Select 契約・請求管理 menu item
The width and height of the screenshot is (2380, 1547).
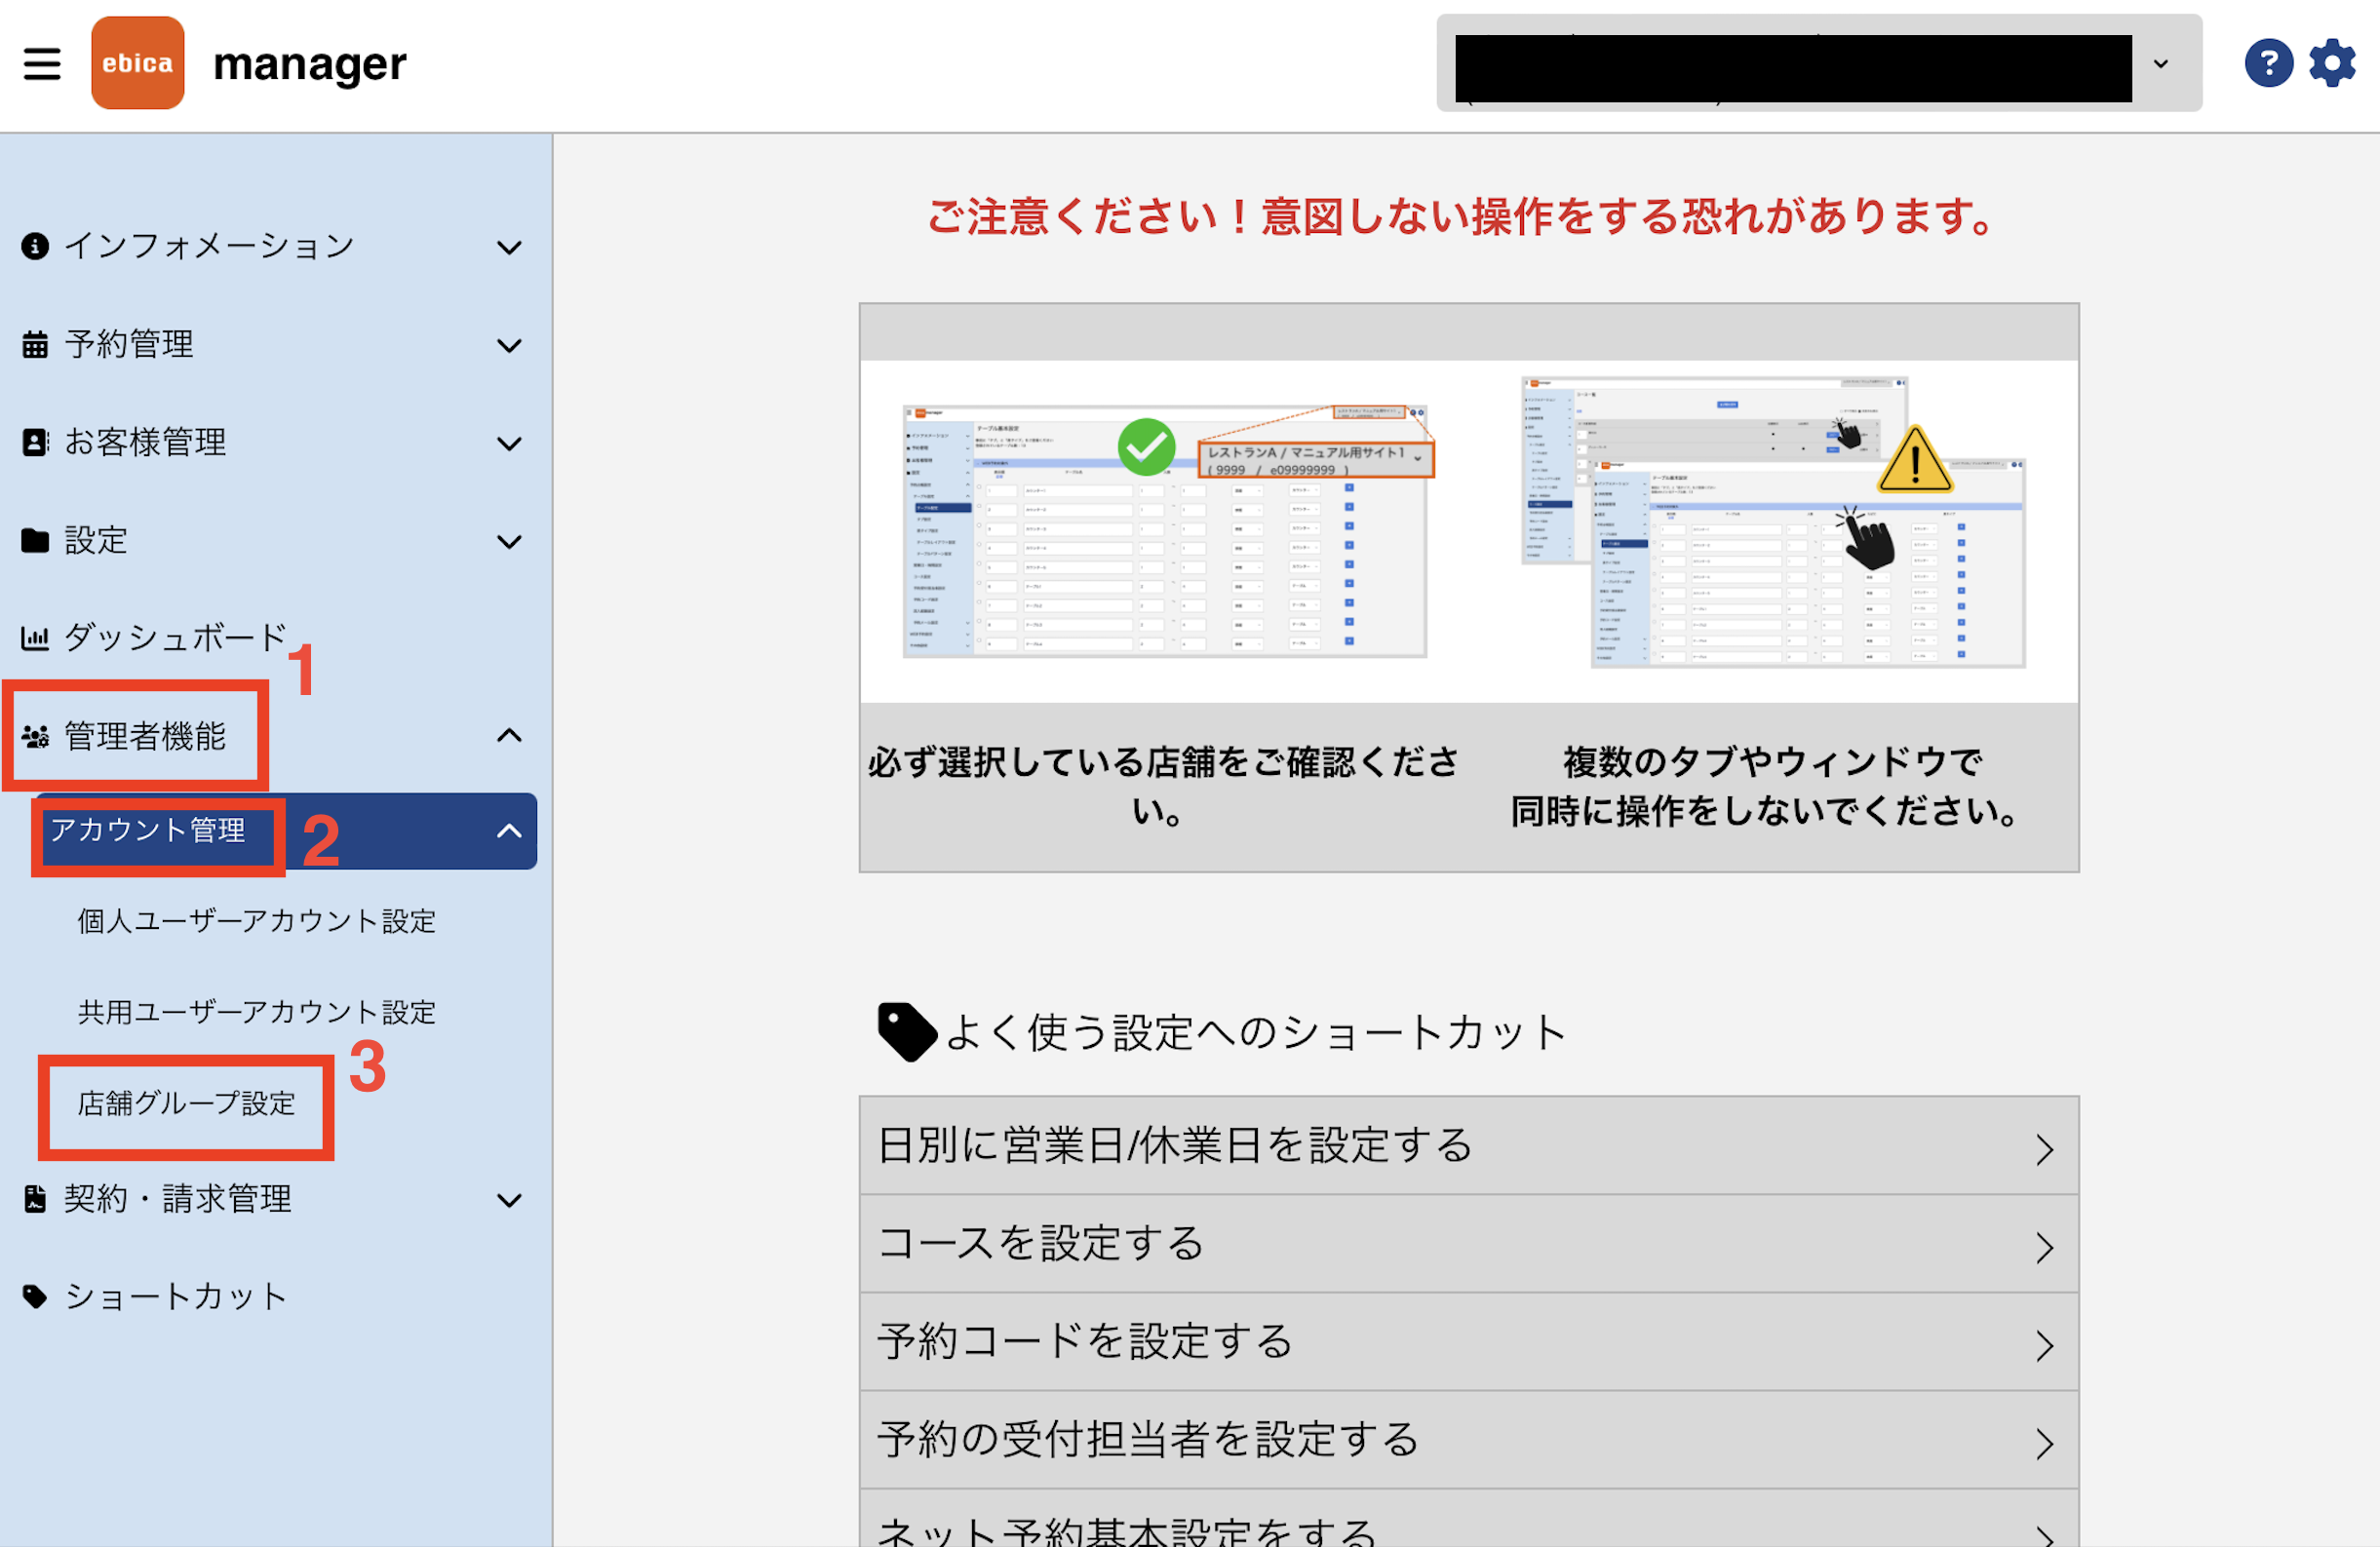pyautogui.click(x=178, y=1199)
